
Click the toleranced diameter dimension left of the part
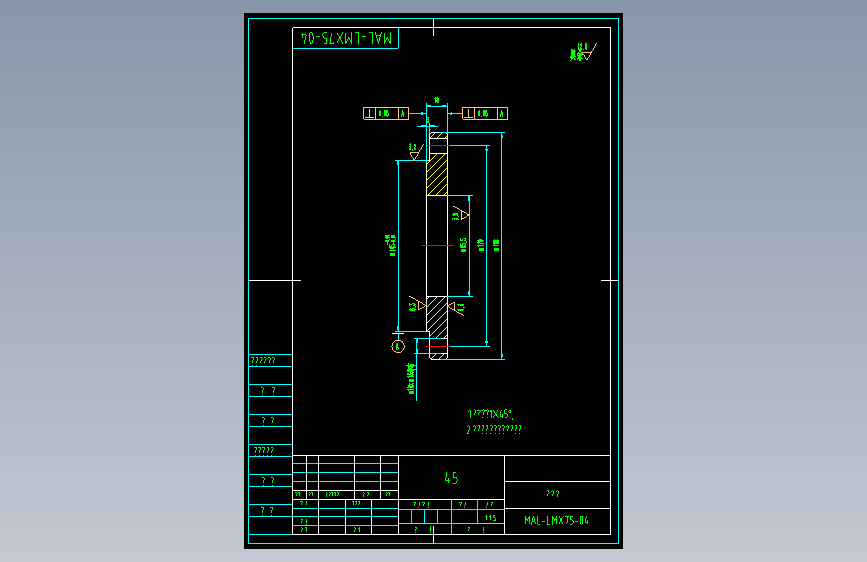click(x=392, y=245)
